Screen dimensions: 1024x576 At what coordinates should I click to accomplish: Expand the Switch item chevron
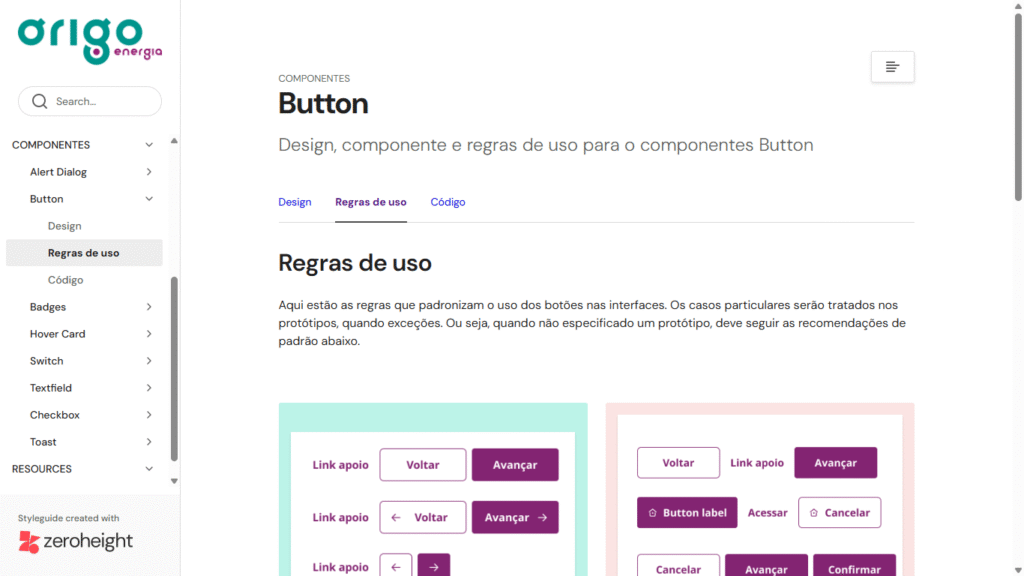pos(149,361)
